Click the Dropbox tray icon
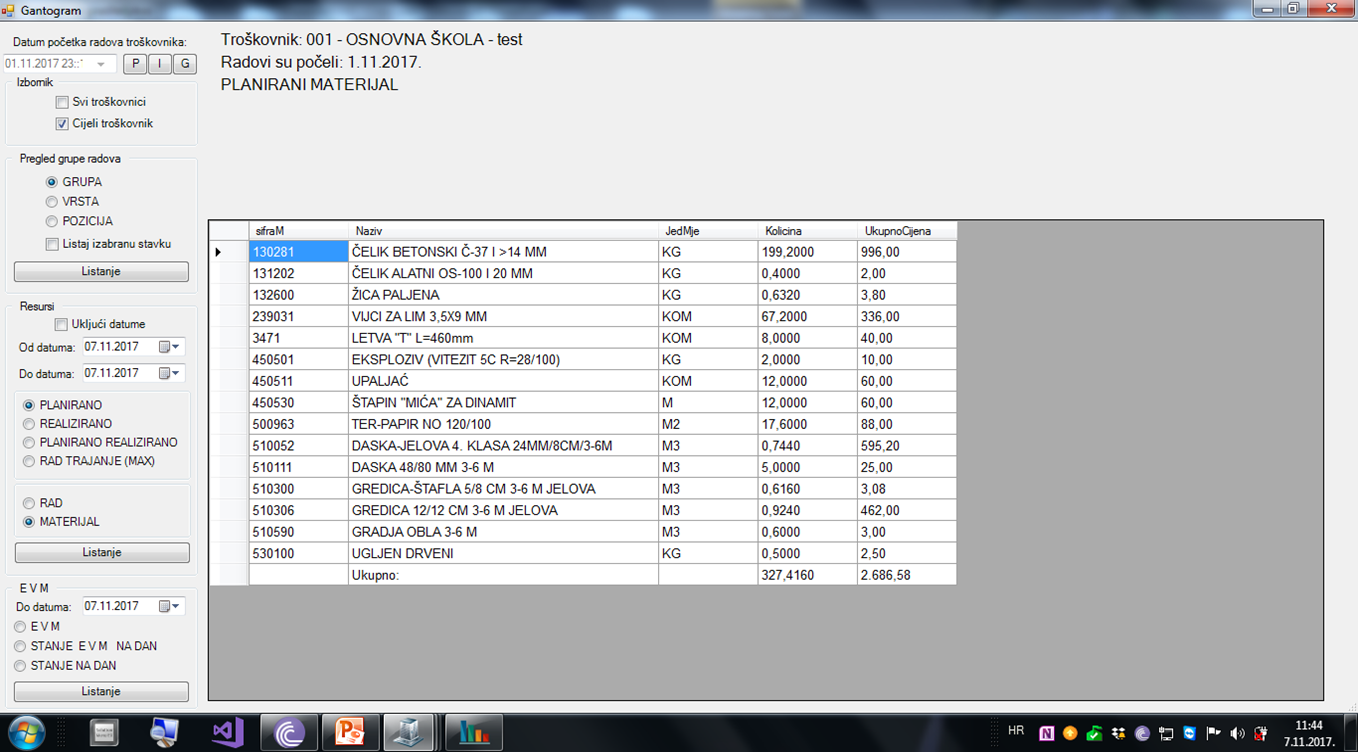 pyautogui.click(x=1118, y=733)
